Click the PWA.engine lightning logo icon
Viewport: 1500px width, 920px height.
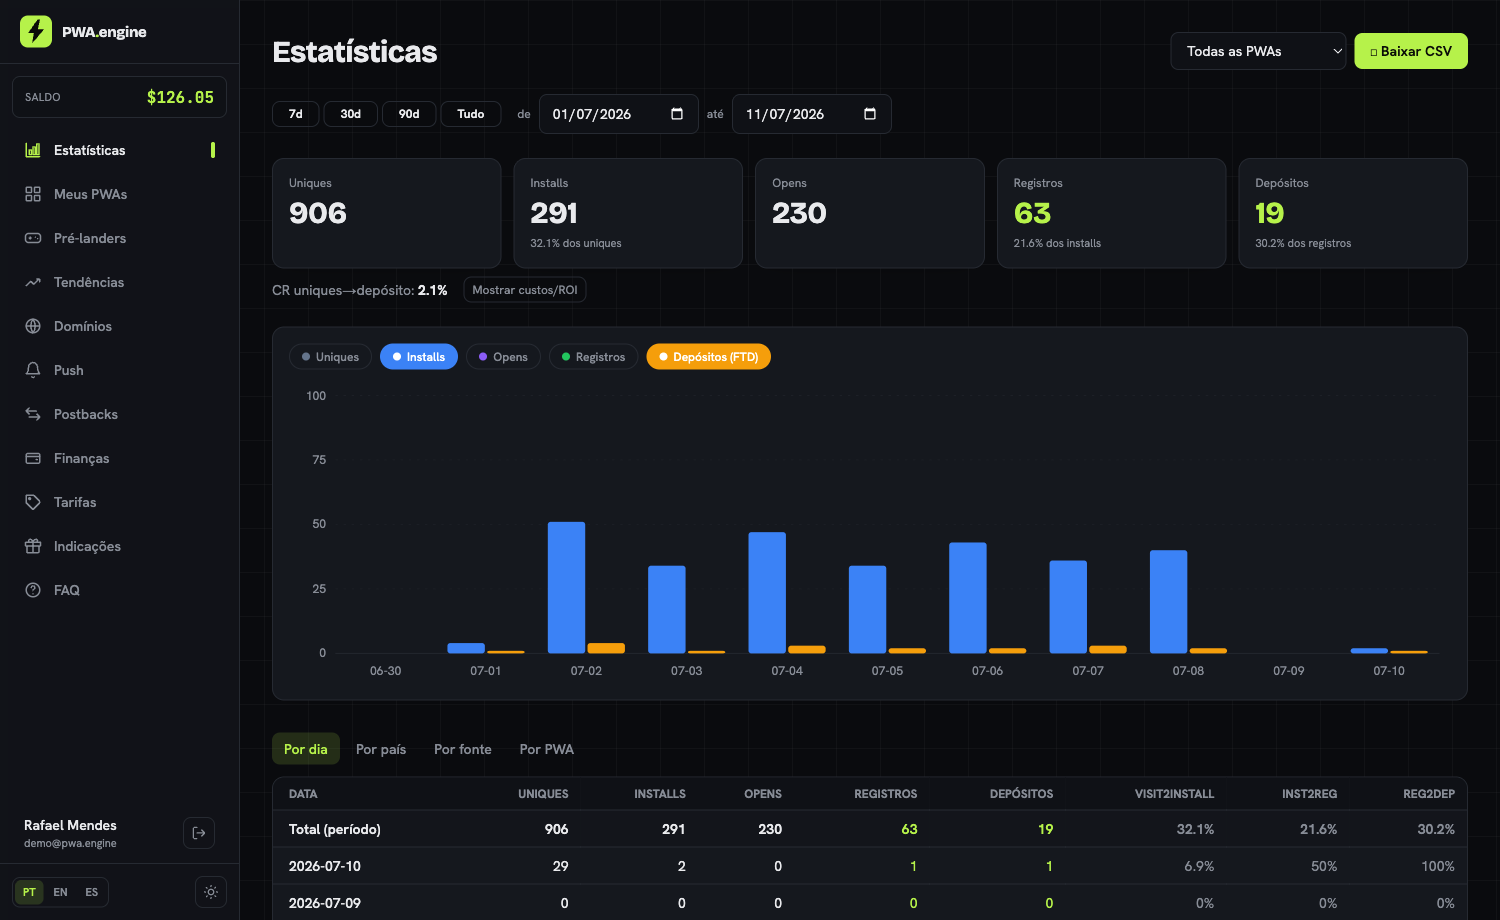[x=36, y=31]
